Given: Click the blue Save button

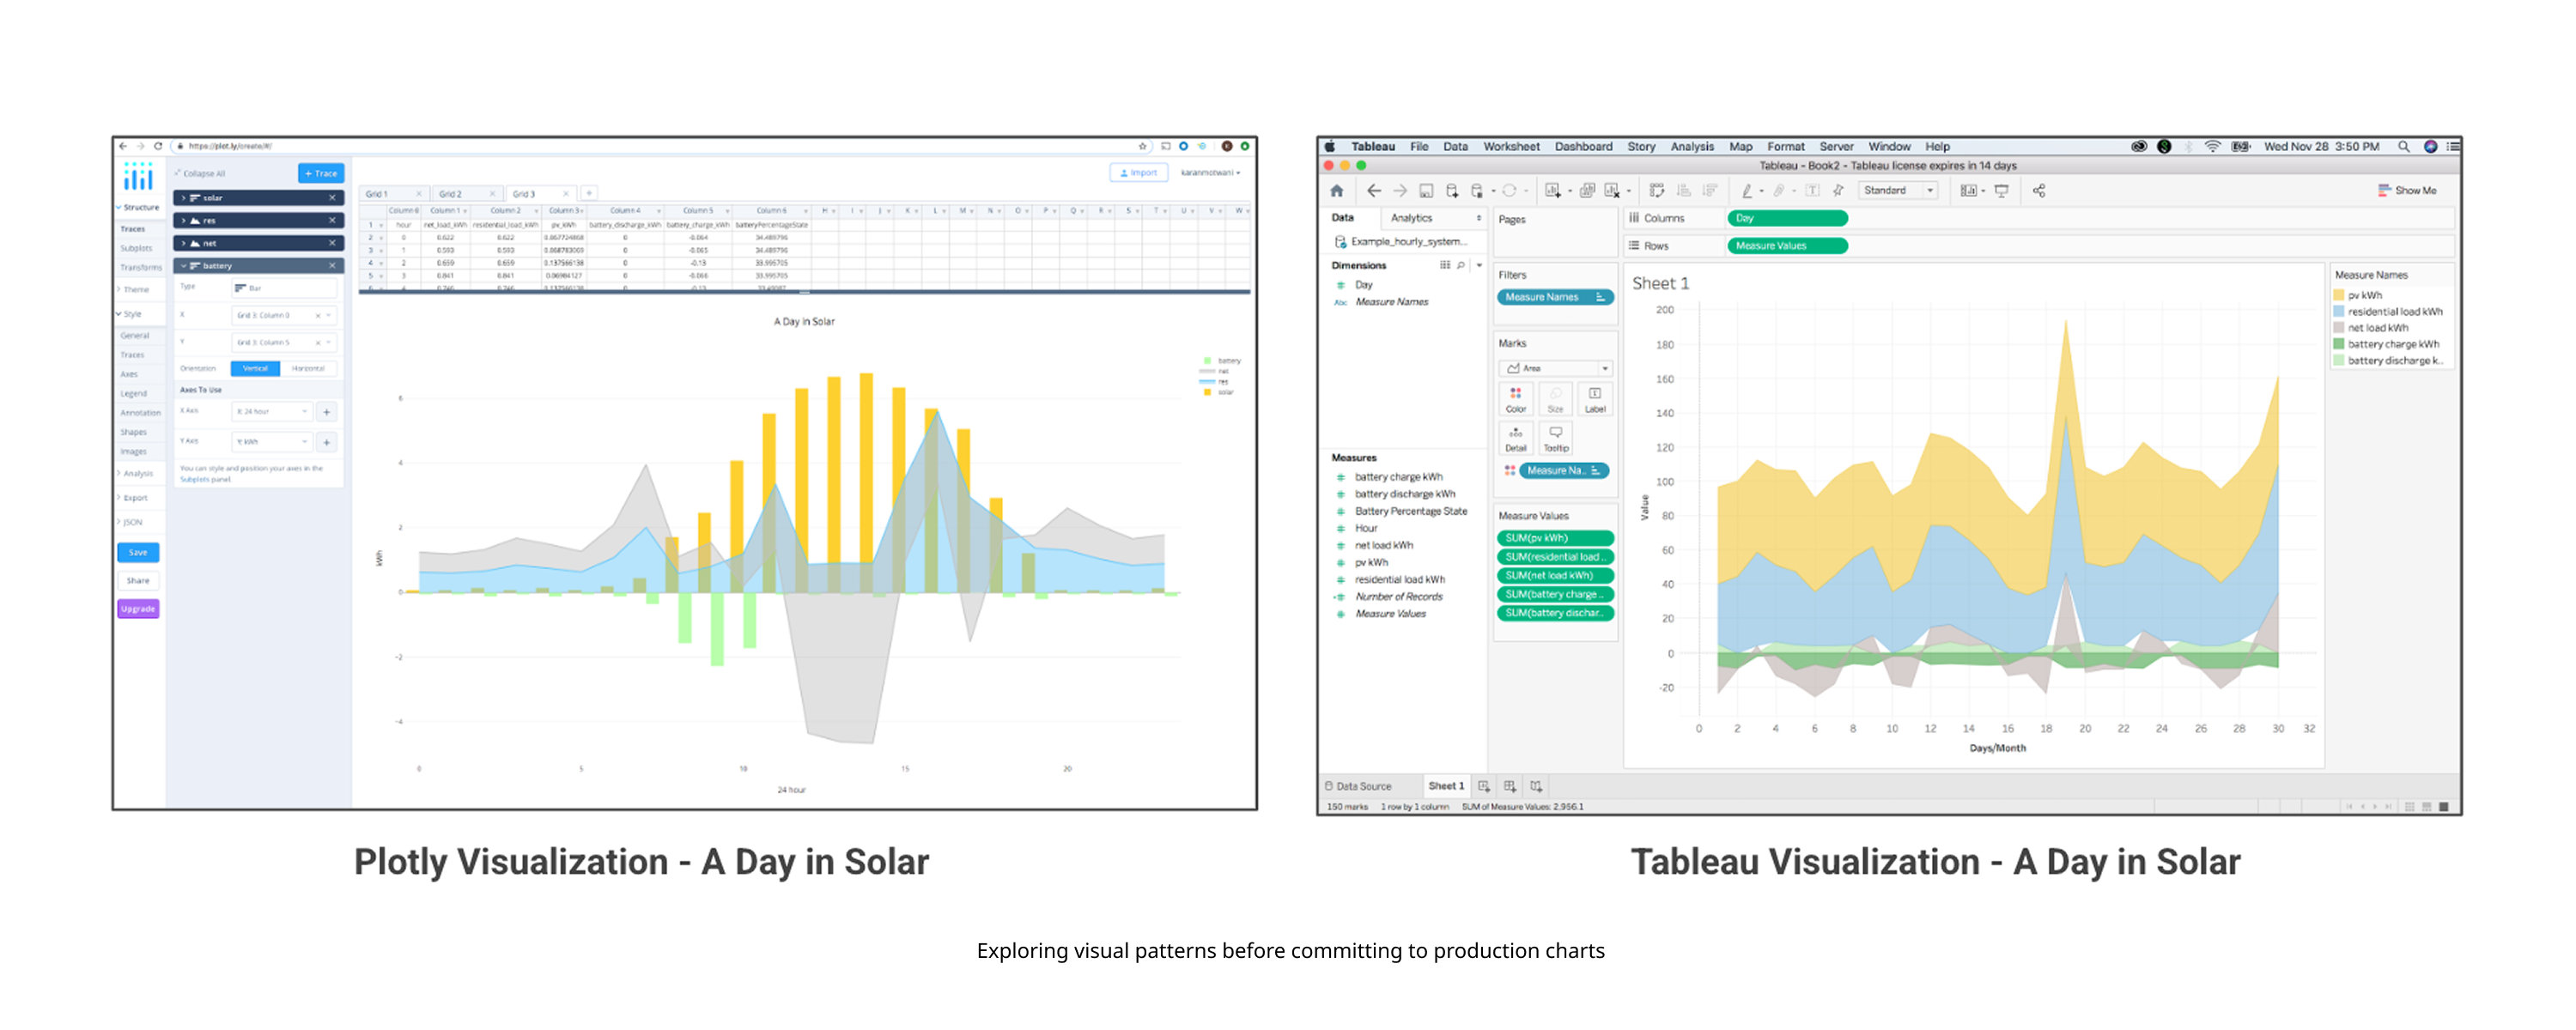Looking at the screenshot, I should click(138, 552).
